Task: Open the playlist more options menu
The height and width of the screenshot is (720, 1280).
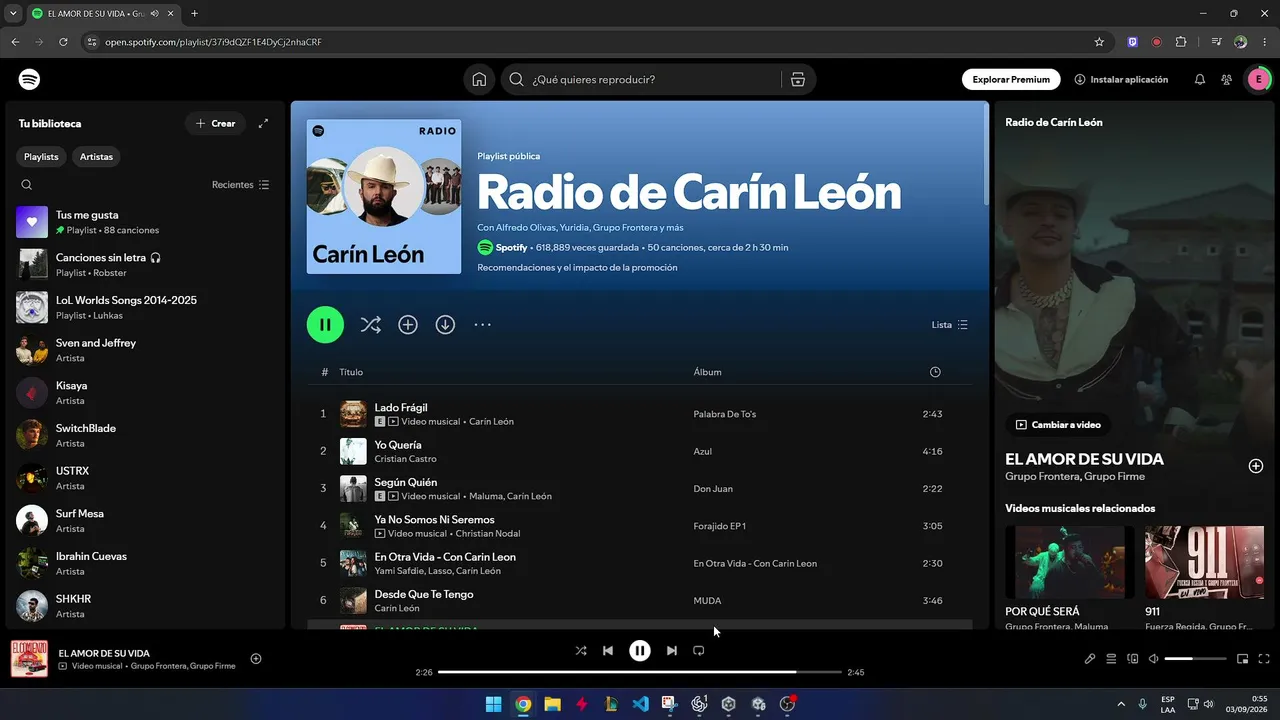Action: point(483,325)
